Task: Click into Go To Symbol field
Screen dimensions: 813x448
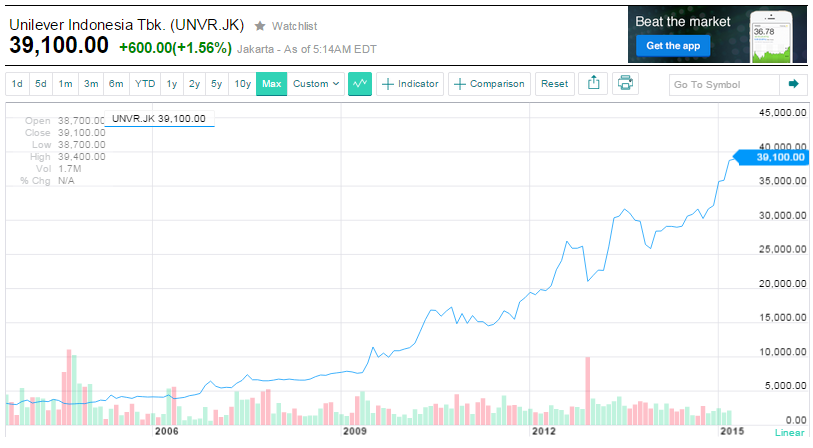Action: point(724,85)
